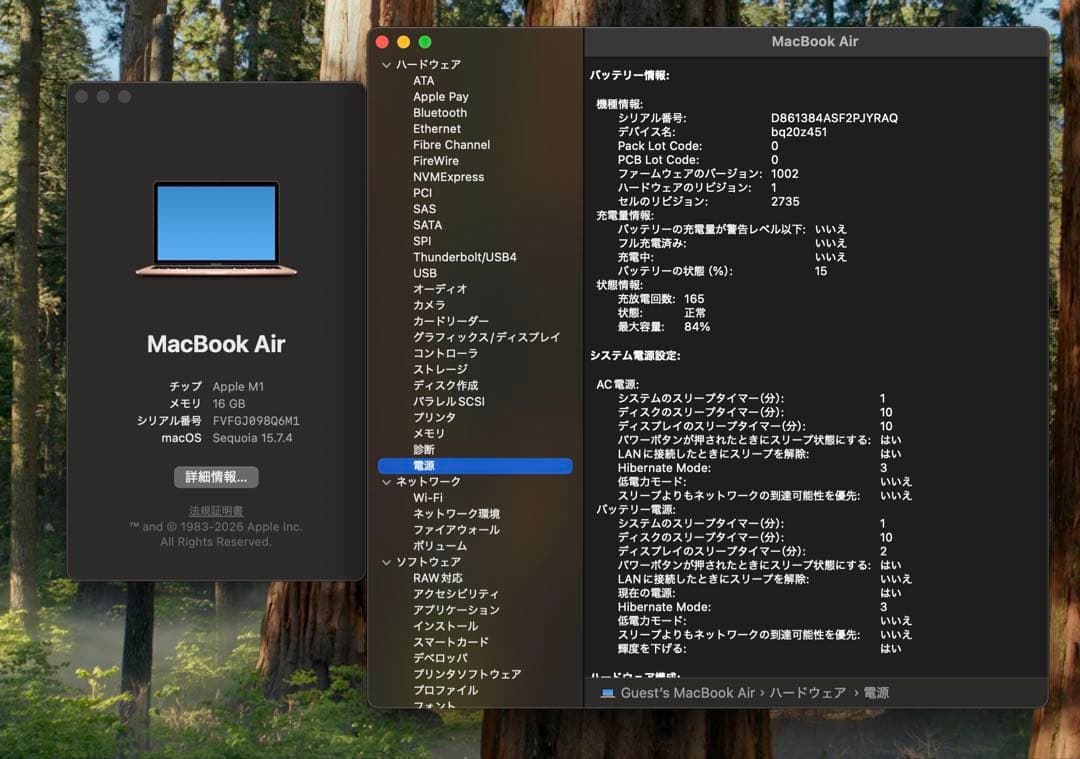
Task: Select Fibre Channel in the sidebar
Action: (452, 145)
